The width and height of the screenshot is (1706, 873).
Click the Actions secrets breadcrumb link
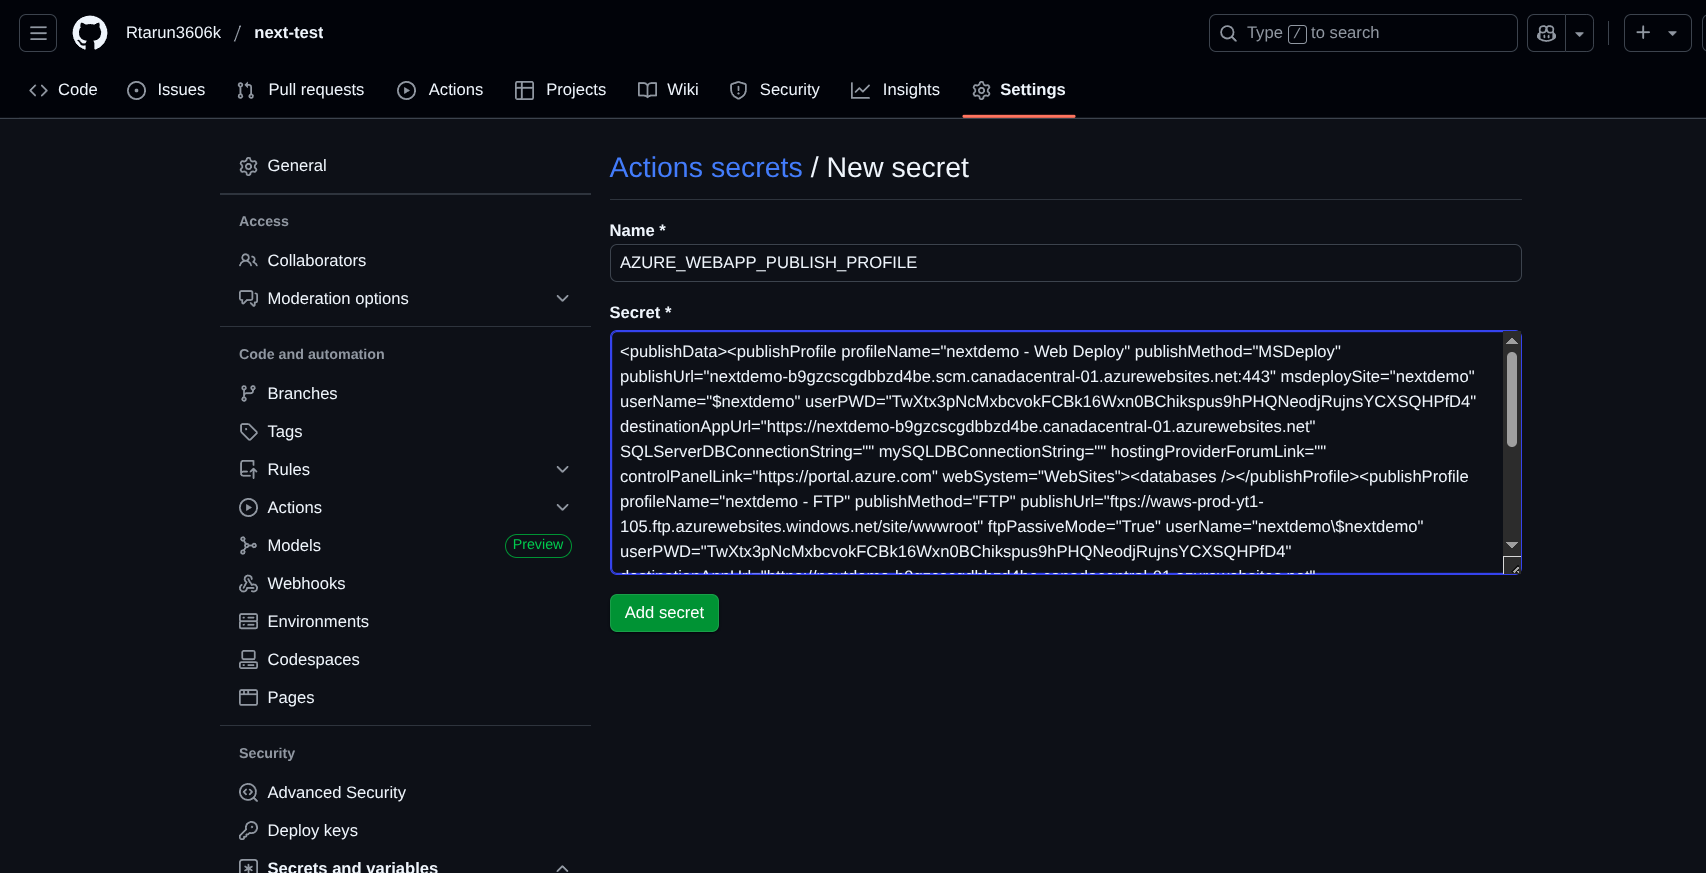coord(706,168)
